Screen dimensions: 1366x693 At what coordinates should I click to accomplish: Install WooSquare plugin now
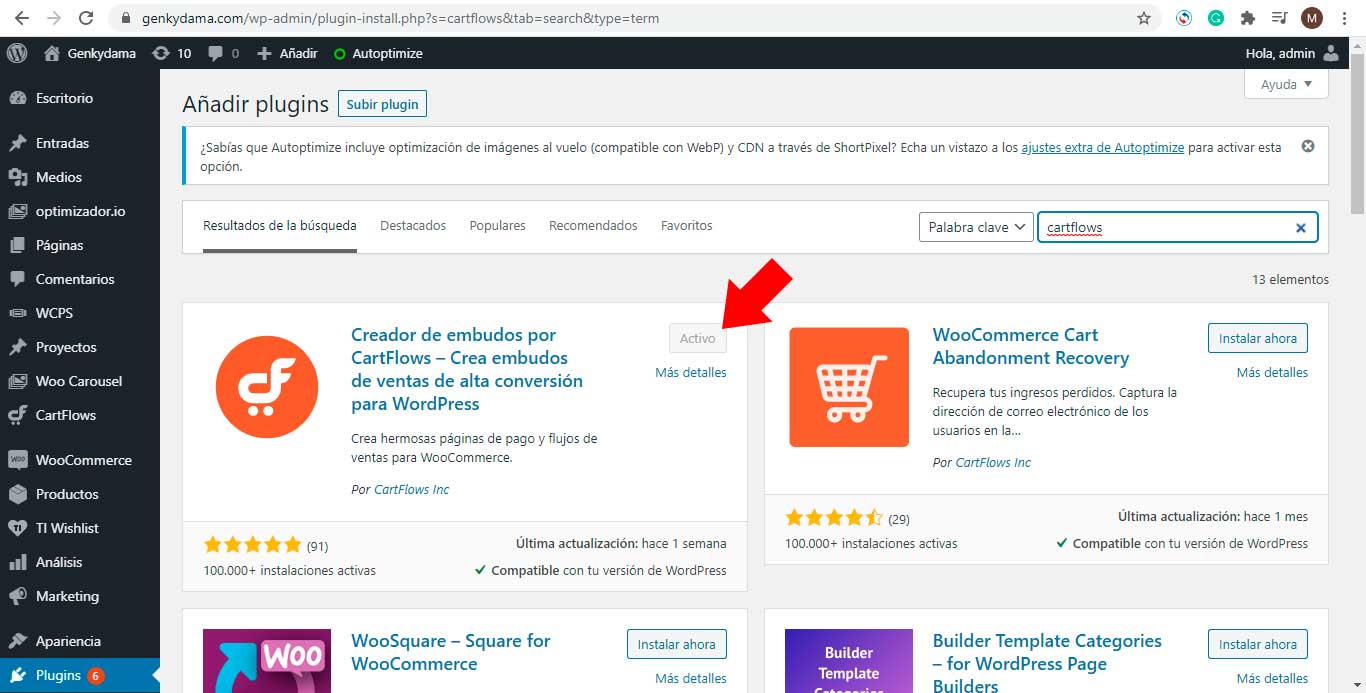tap(677, 644)
